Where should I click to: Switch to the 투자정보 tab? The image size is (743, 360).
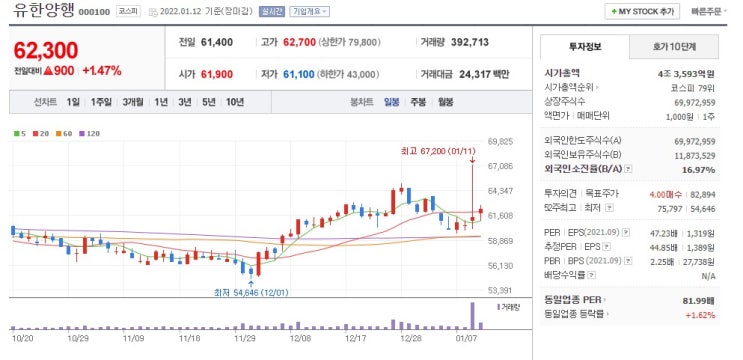coord(585,46)
